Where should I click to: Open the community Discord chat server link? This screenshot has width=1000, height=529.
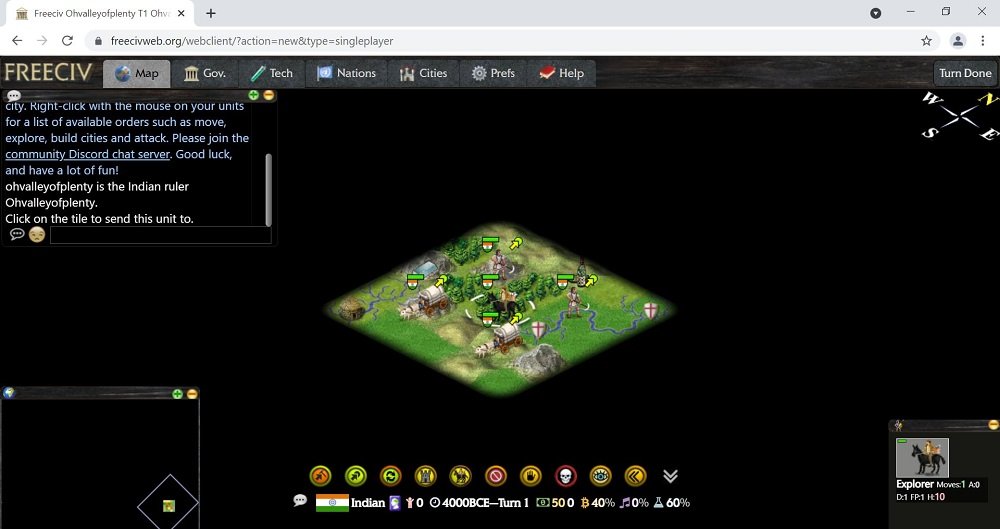tap(87, 154)
